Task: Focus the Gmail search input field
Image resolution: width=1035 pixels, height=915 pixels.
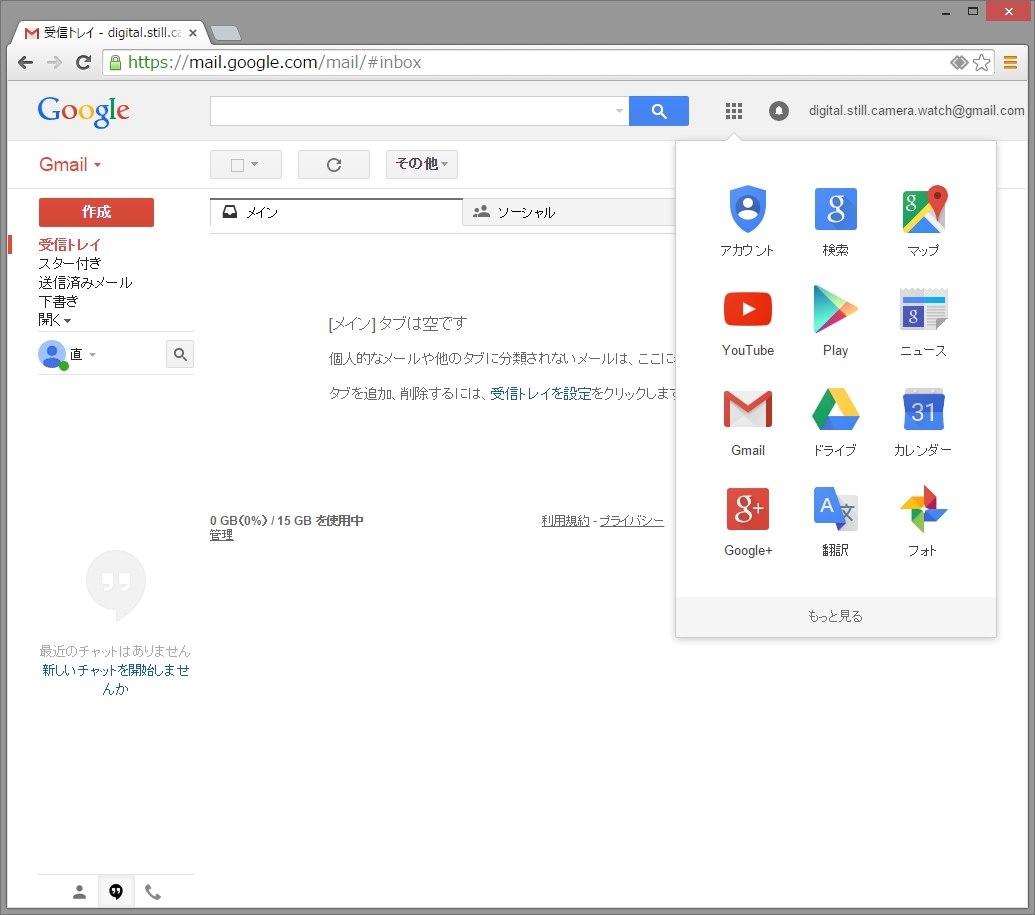Action: 411,111
